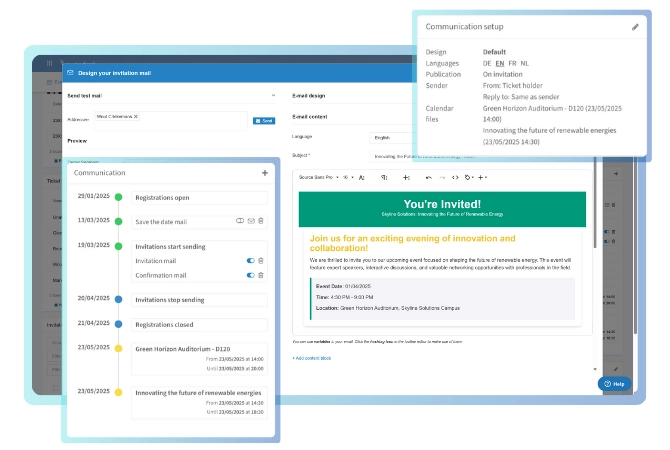Screen dimensions: 670x450
Task: Add a communication item with the plus icon
Action: tap(265, 173)
